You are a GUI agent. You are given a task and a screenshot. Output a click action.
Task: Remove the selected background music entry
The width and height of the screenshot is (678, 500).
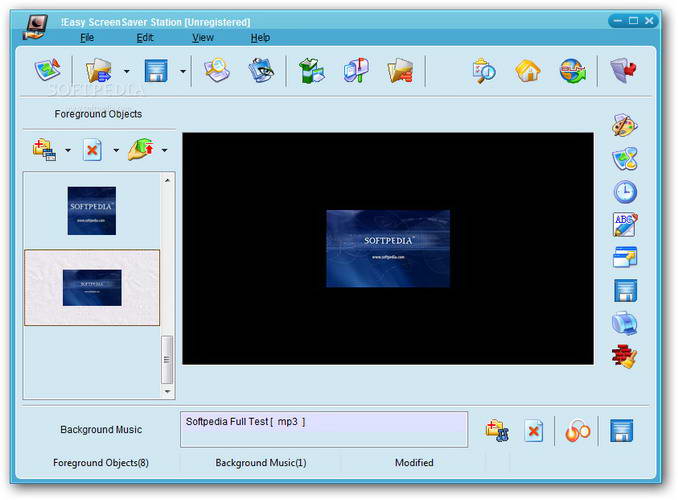[534, 430]
